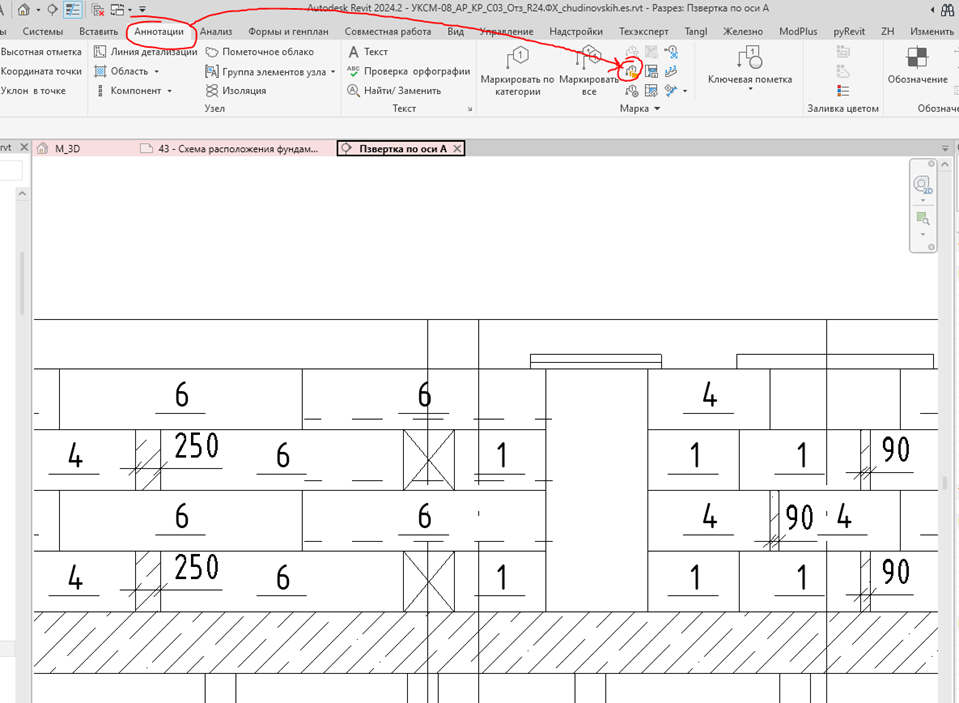Click up arrow of left panel scrollbar
959x703 pixels.
(22, 193)
